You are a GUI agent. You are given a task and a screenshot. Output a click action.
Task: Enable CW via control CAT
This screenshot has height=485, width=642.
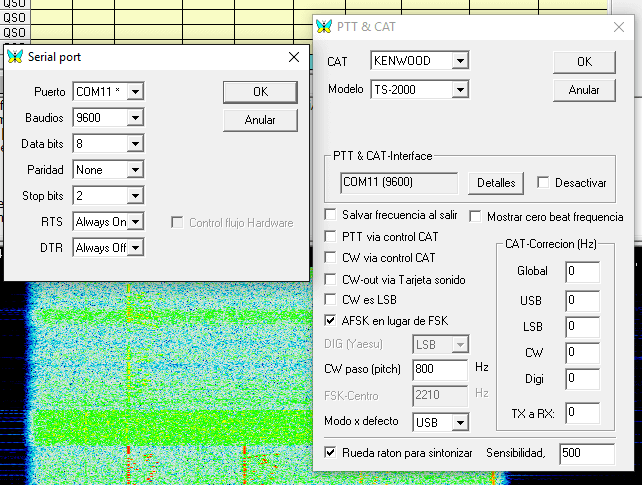pyautogui.click(x=330, y=257)
